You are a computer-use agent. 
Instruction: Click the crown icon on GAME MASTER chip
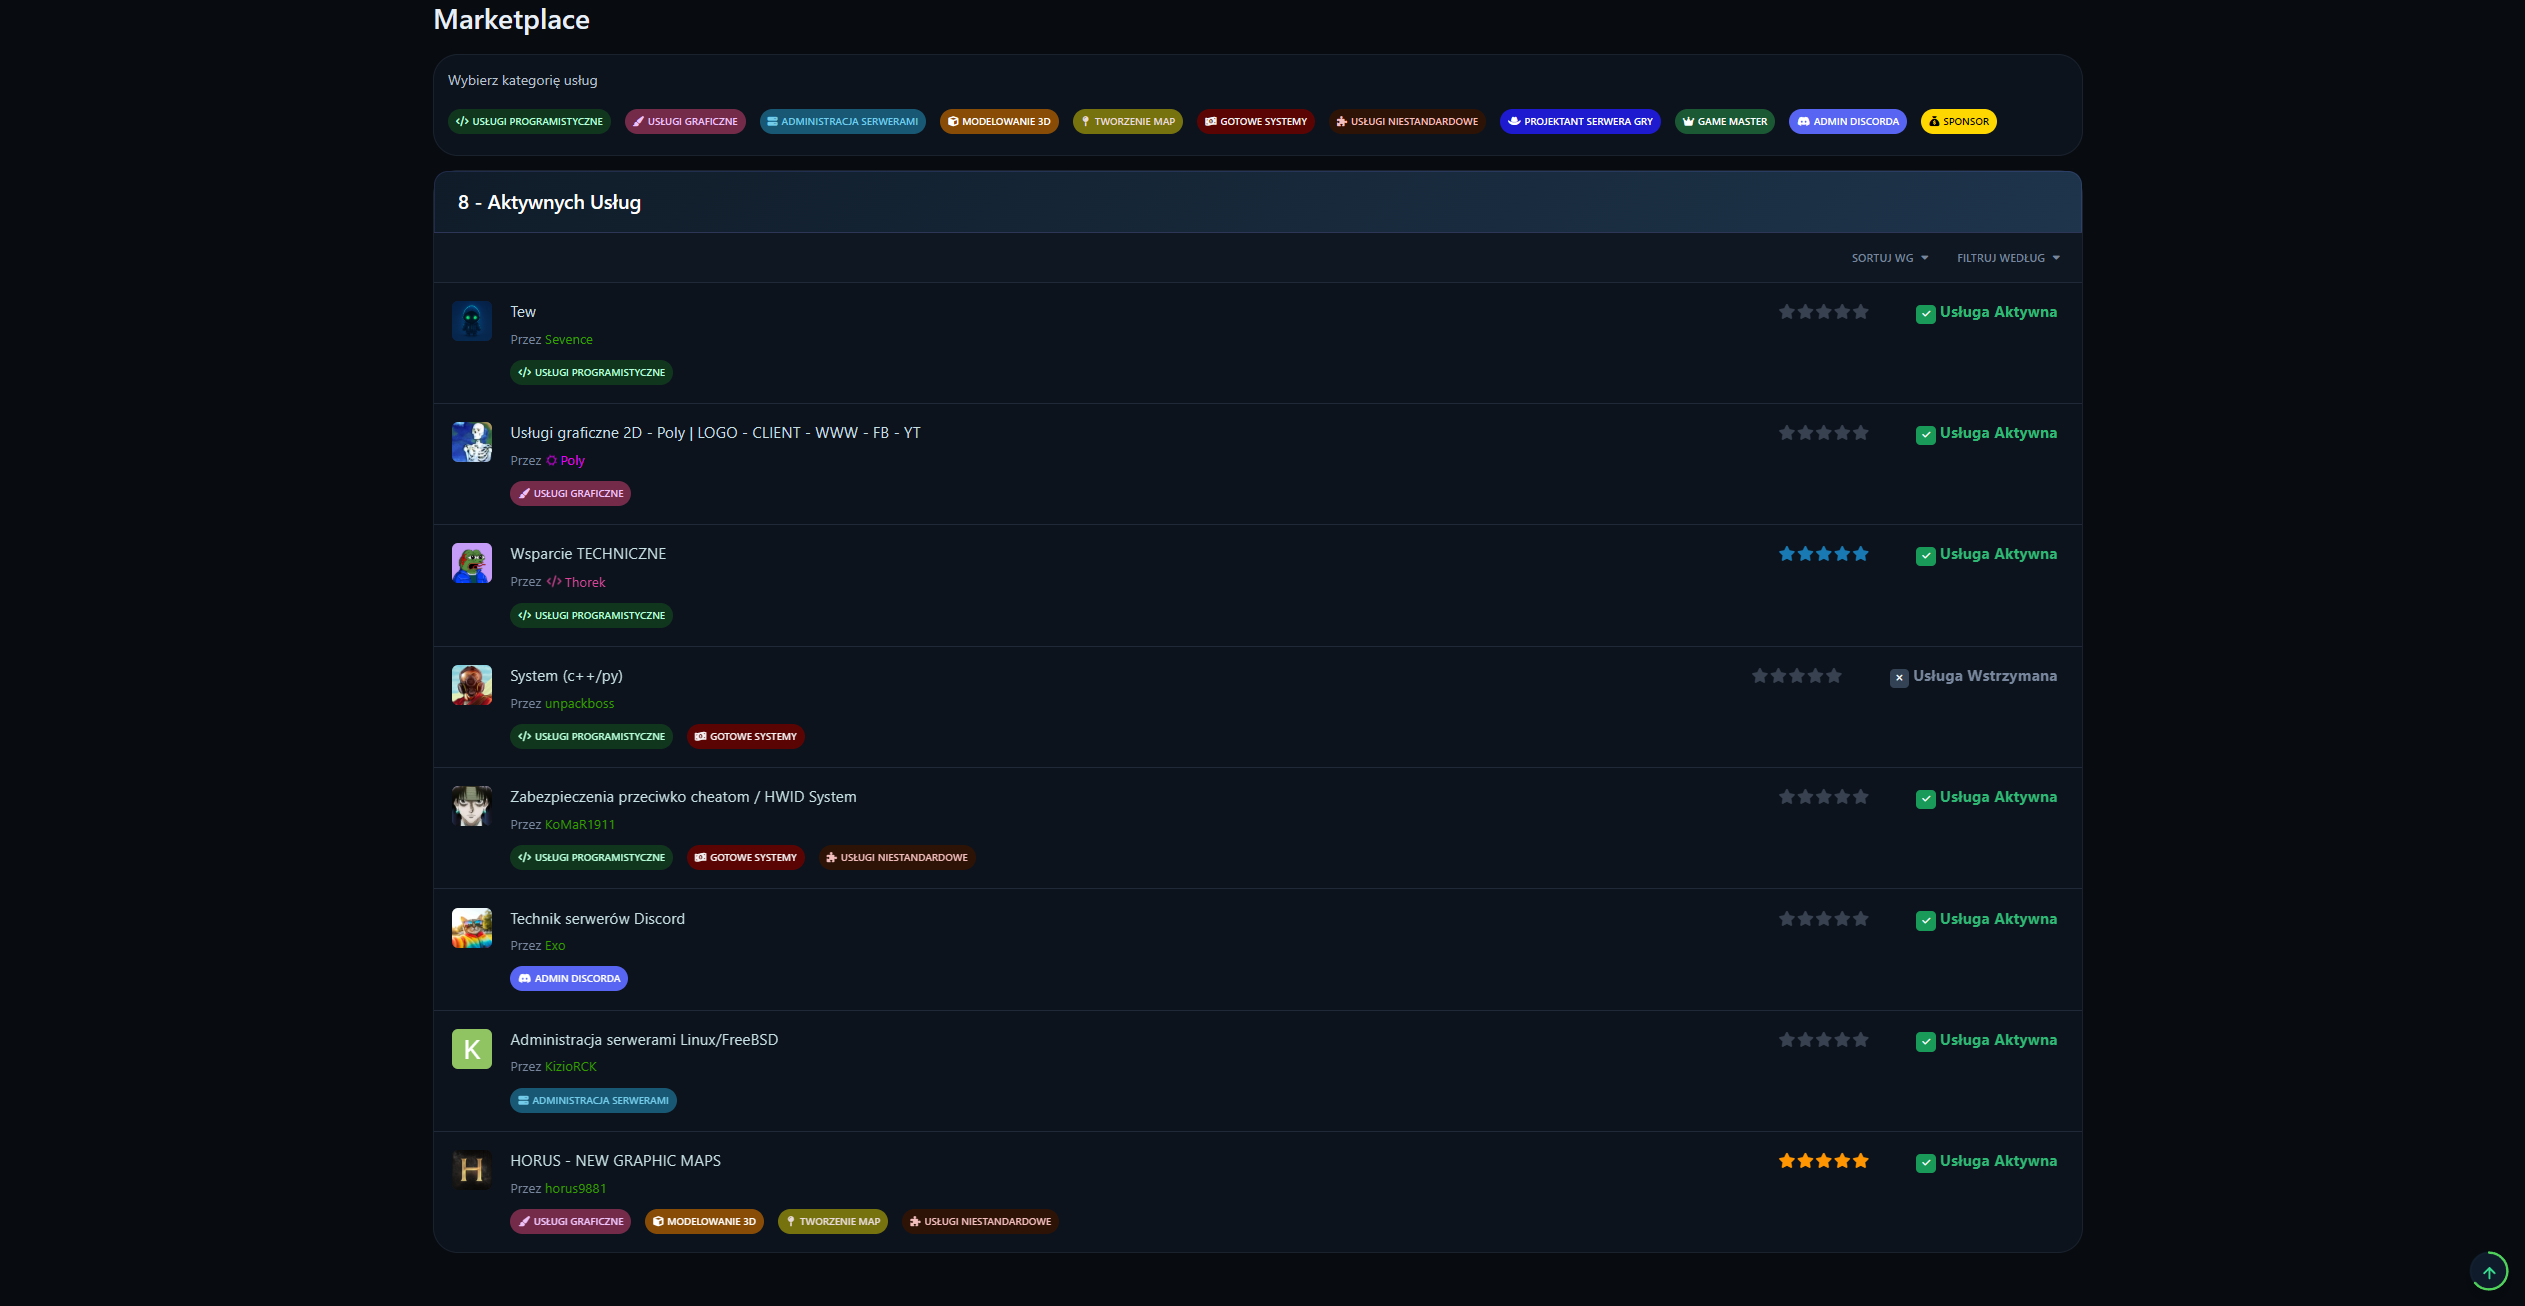(1688, 121)
